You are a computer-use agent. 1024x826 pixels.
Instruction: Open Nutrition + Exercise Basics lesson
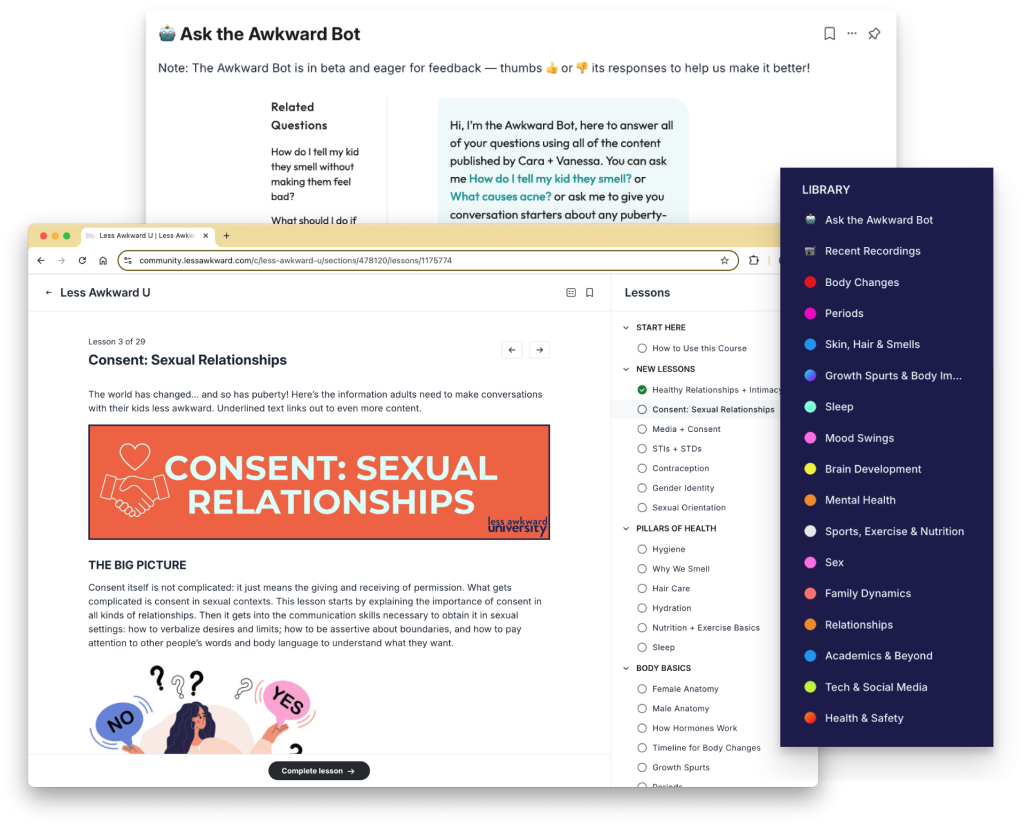pyautogui.click(x=705, y=627)
